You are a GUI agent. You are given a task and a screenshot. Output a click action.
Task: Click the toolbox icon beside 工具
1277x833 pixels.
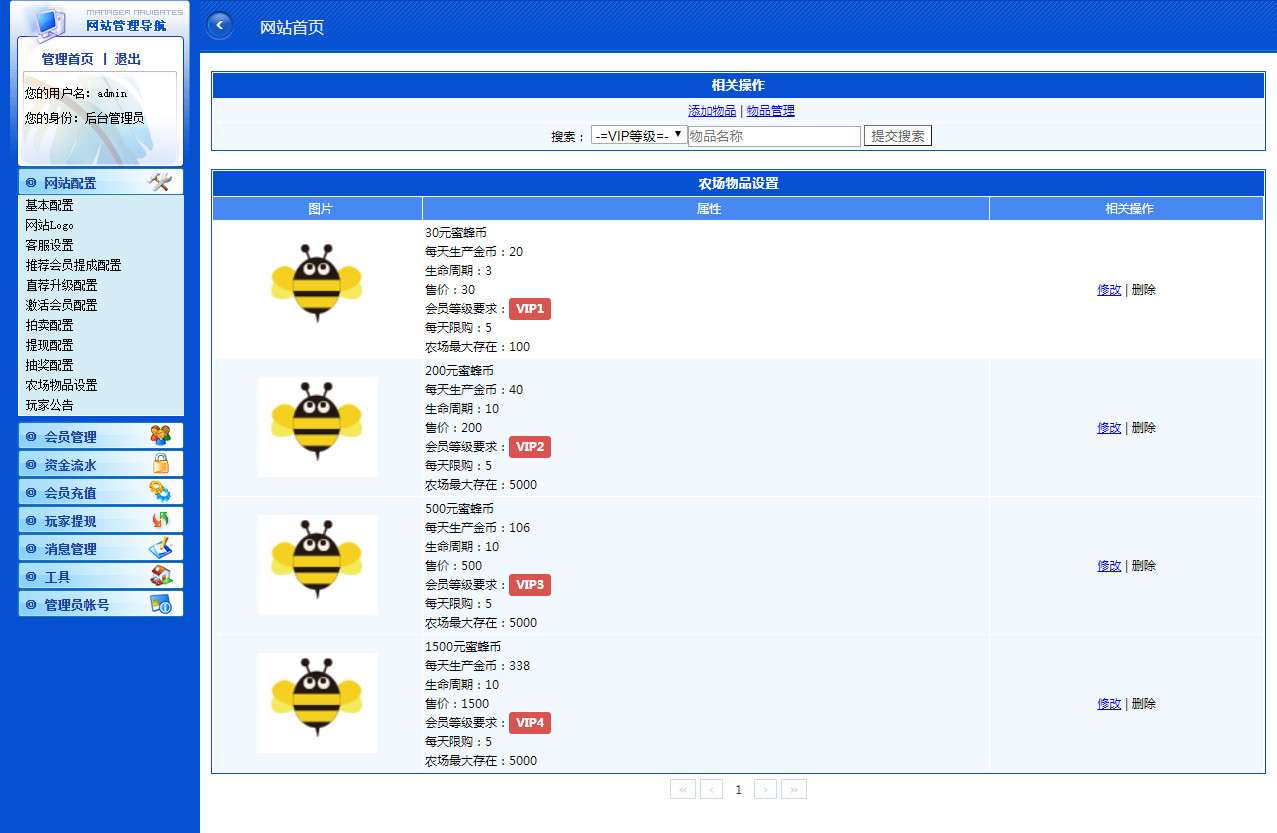click(160, 576)
